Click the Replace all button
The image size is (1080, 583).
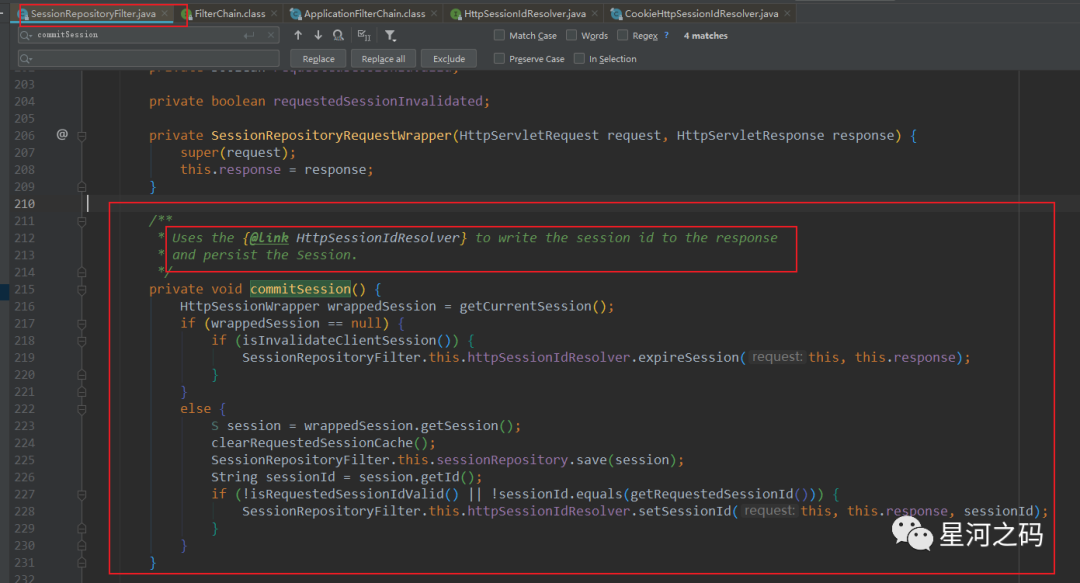pyautogui.click(x=383, y=59)
